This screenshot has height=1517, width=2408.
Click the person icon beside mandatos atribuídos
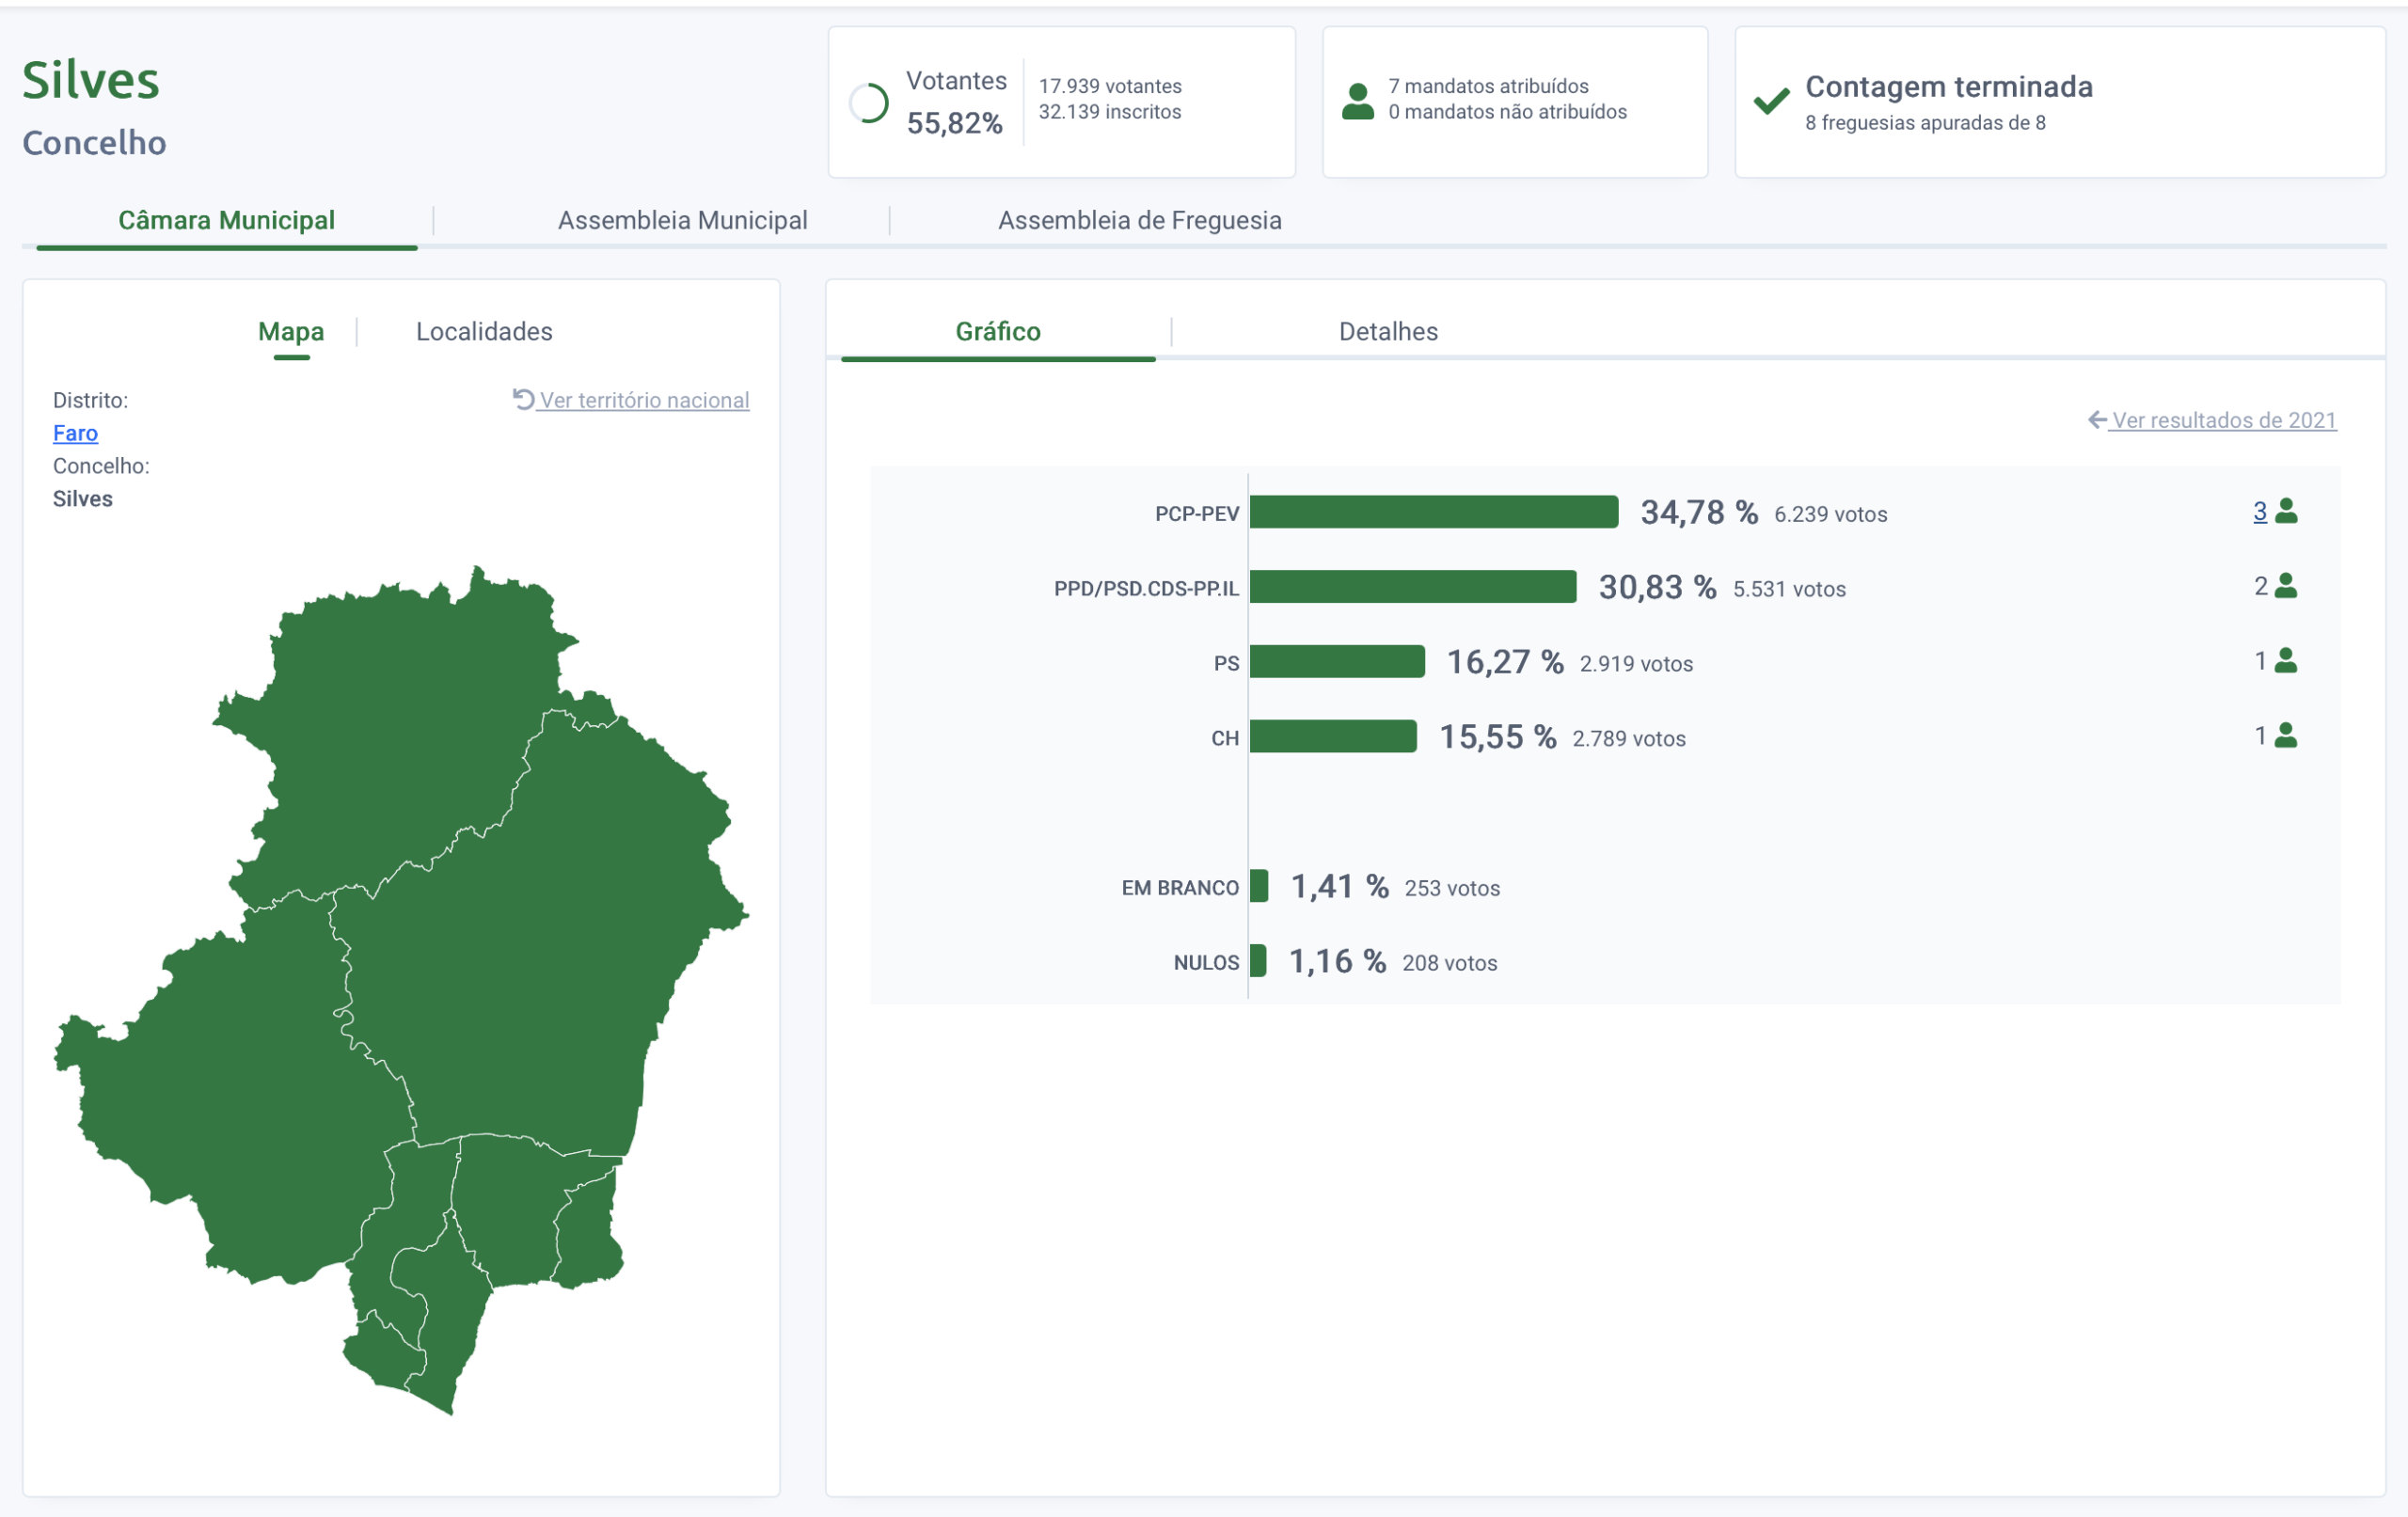(1357, 102)
